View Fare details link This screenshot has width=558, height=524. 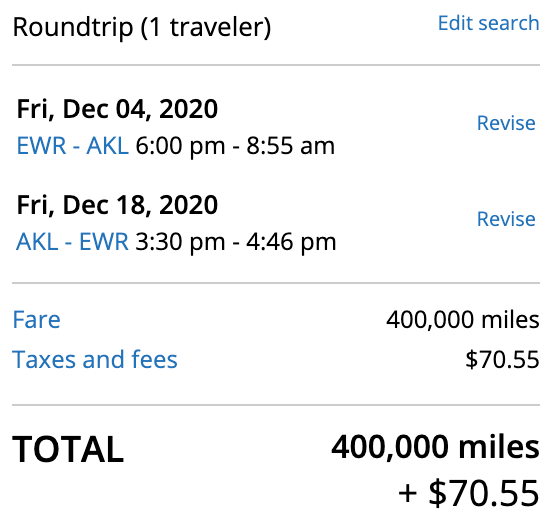pos(36,320)
